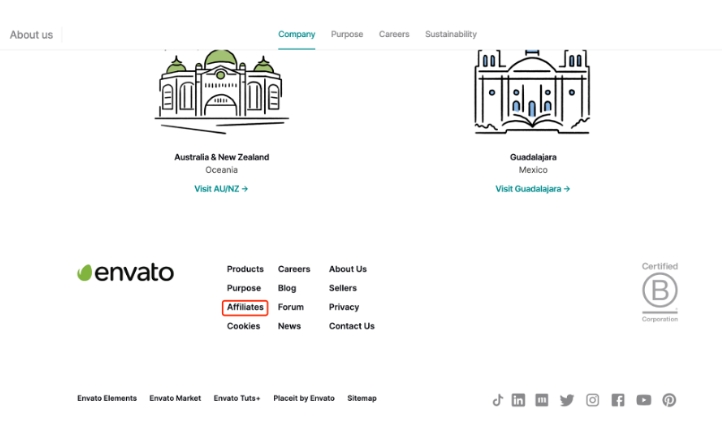
Task: Go to Envato Elements footer link
Action: click(x=107, y=398)
